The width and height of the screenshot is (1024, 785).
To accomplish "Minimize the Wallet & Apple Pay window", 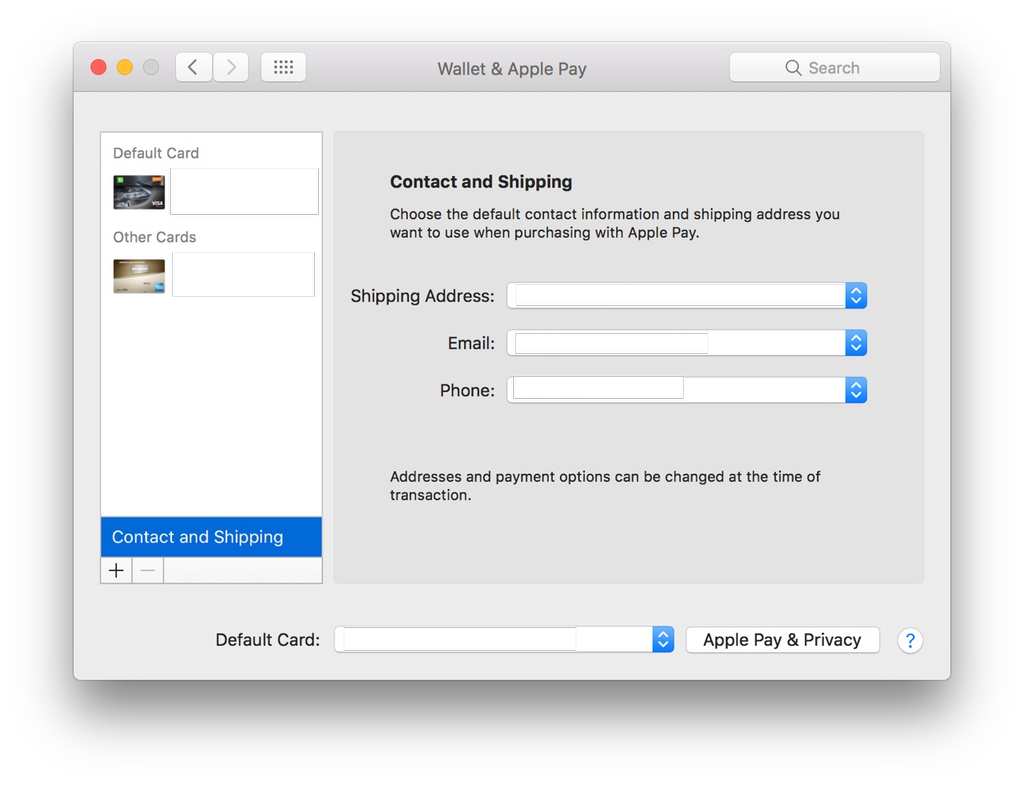I will click(124, 67).
